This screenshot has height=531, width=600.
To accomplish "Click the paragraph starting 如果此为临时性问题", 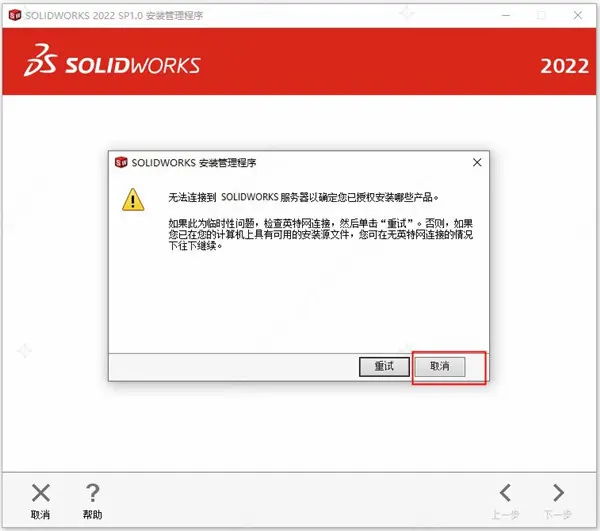I will (321, 235).
